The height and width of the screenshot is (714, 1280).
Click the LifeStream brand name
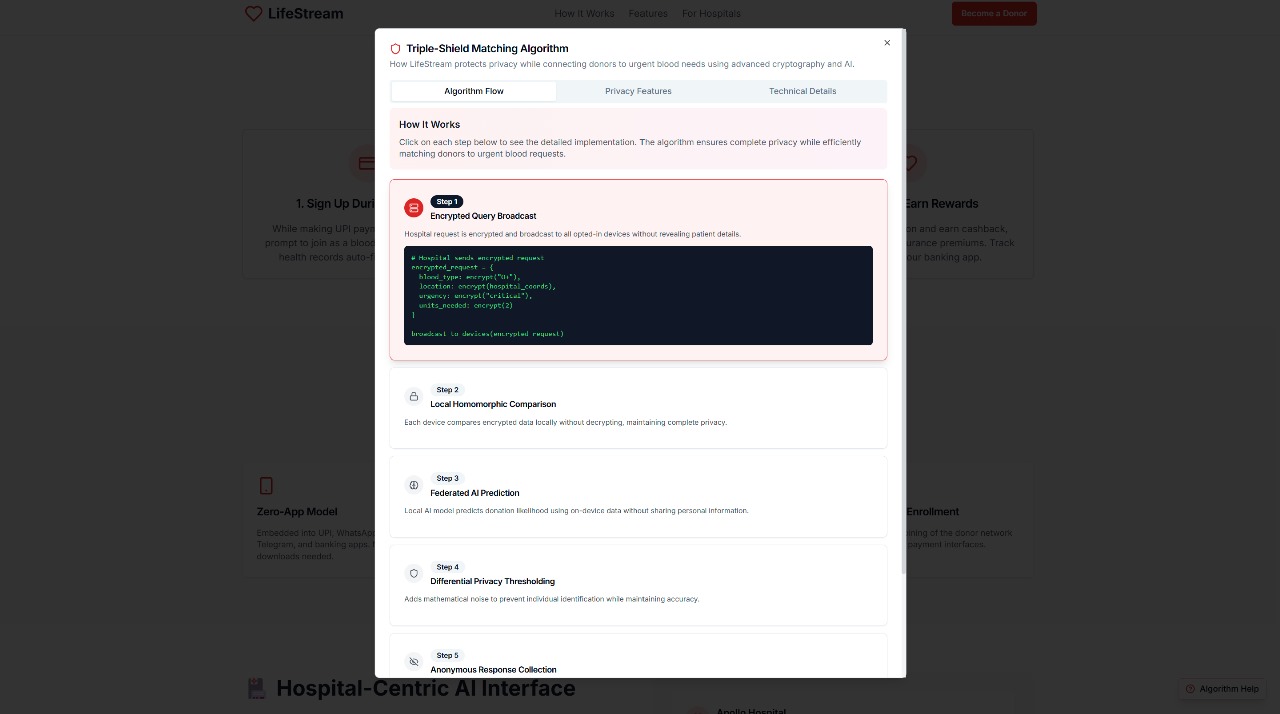click(305, 14)
